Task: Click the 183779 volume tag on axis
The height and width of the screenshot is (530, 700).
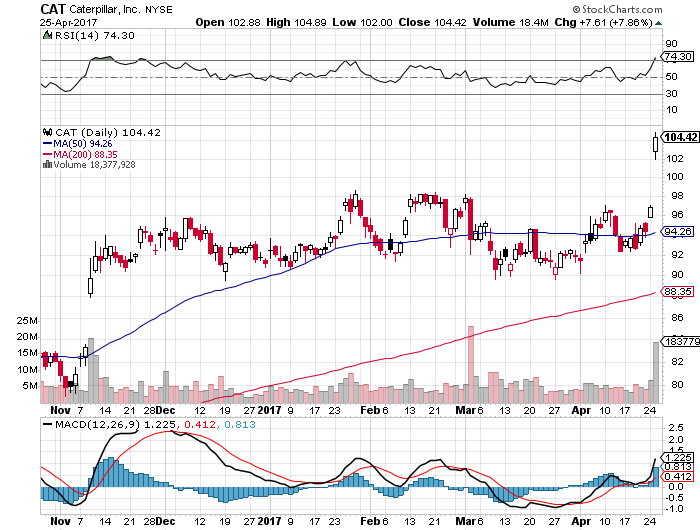Action: tap(682, 342)
